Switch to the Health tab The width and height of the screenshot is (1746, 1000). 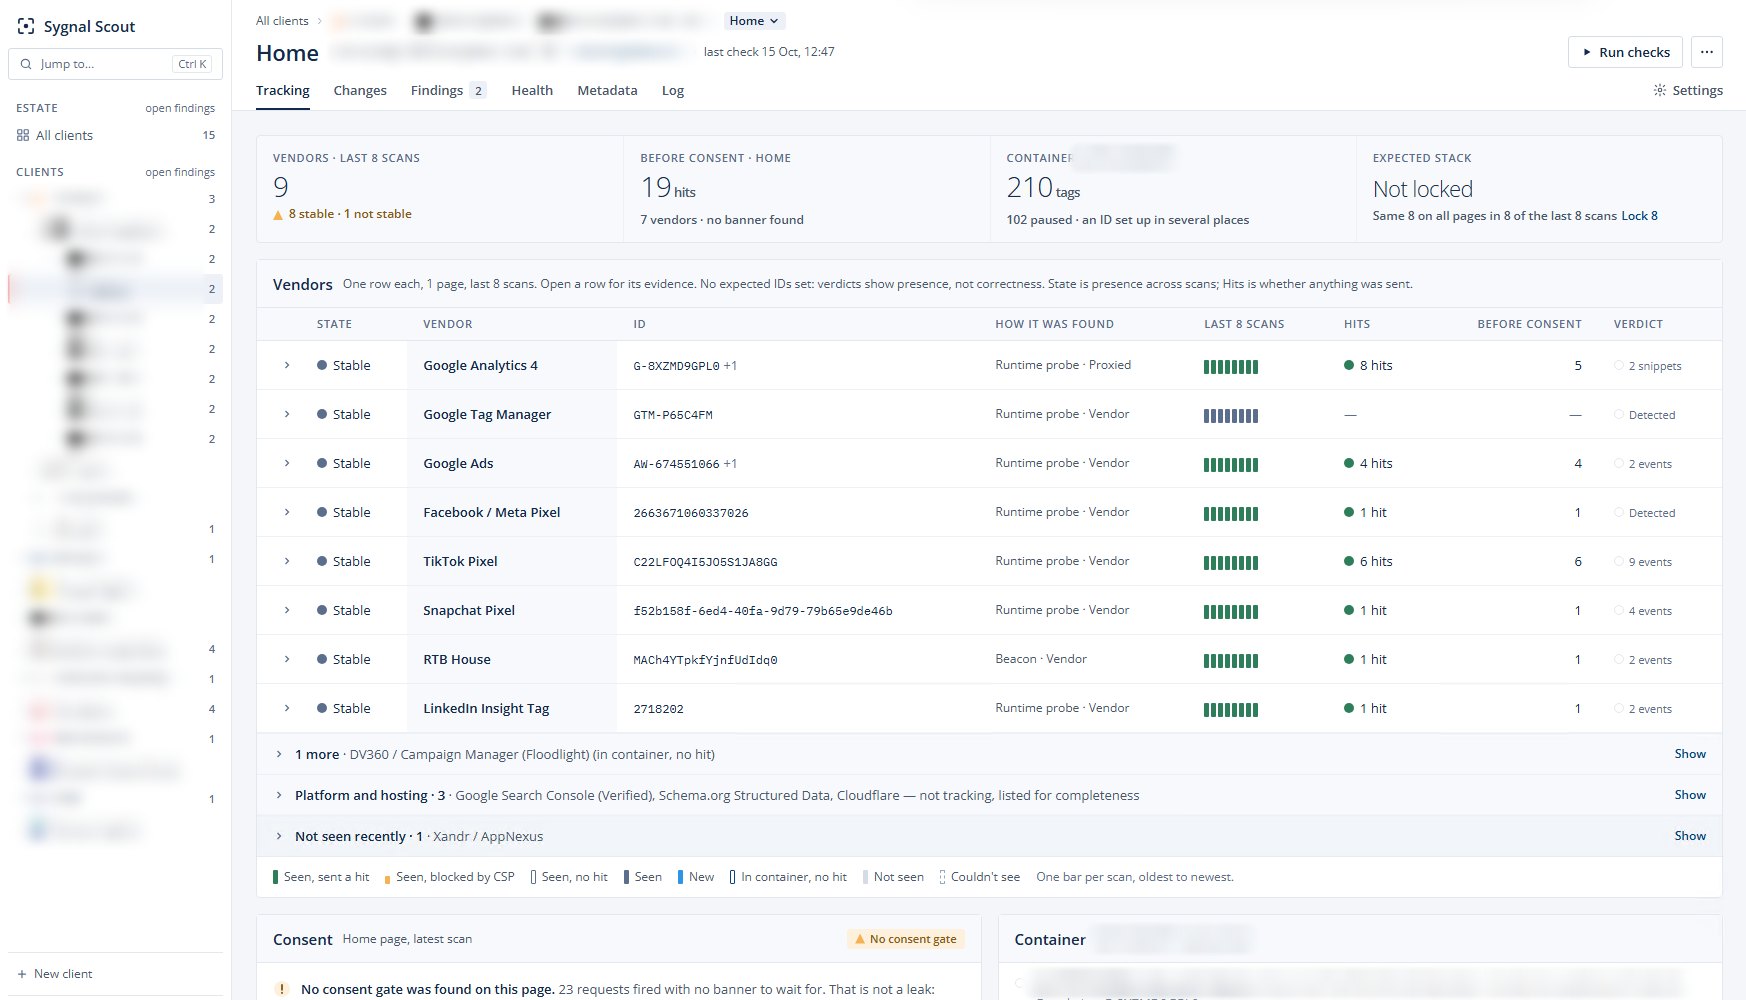tap(532, 90)
